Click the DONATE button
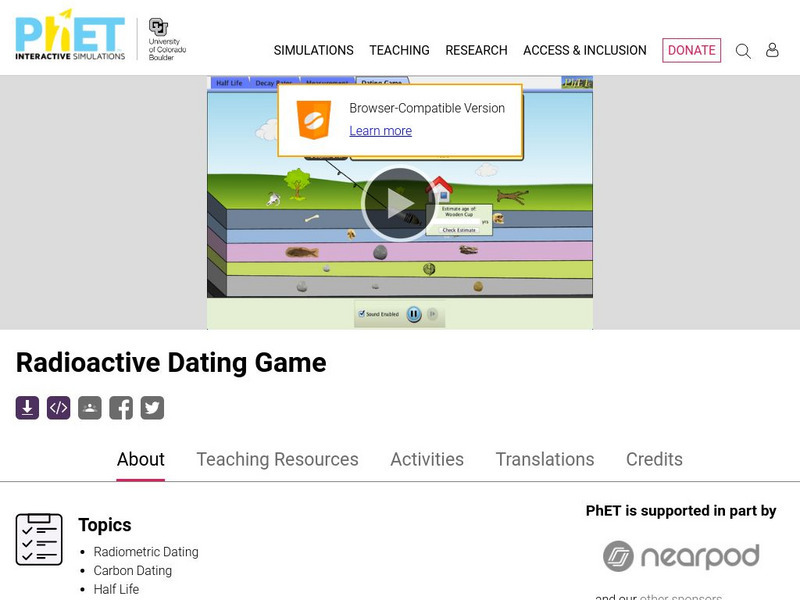Screen dimensions: 800x600 click(691, 49)
